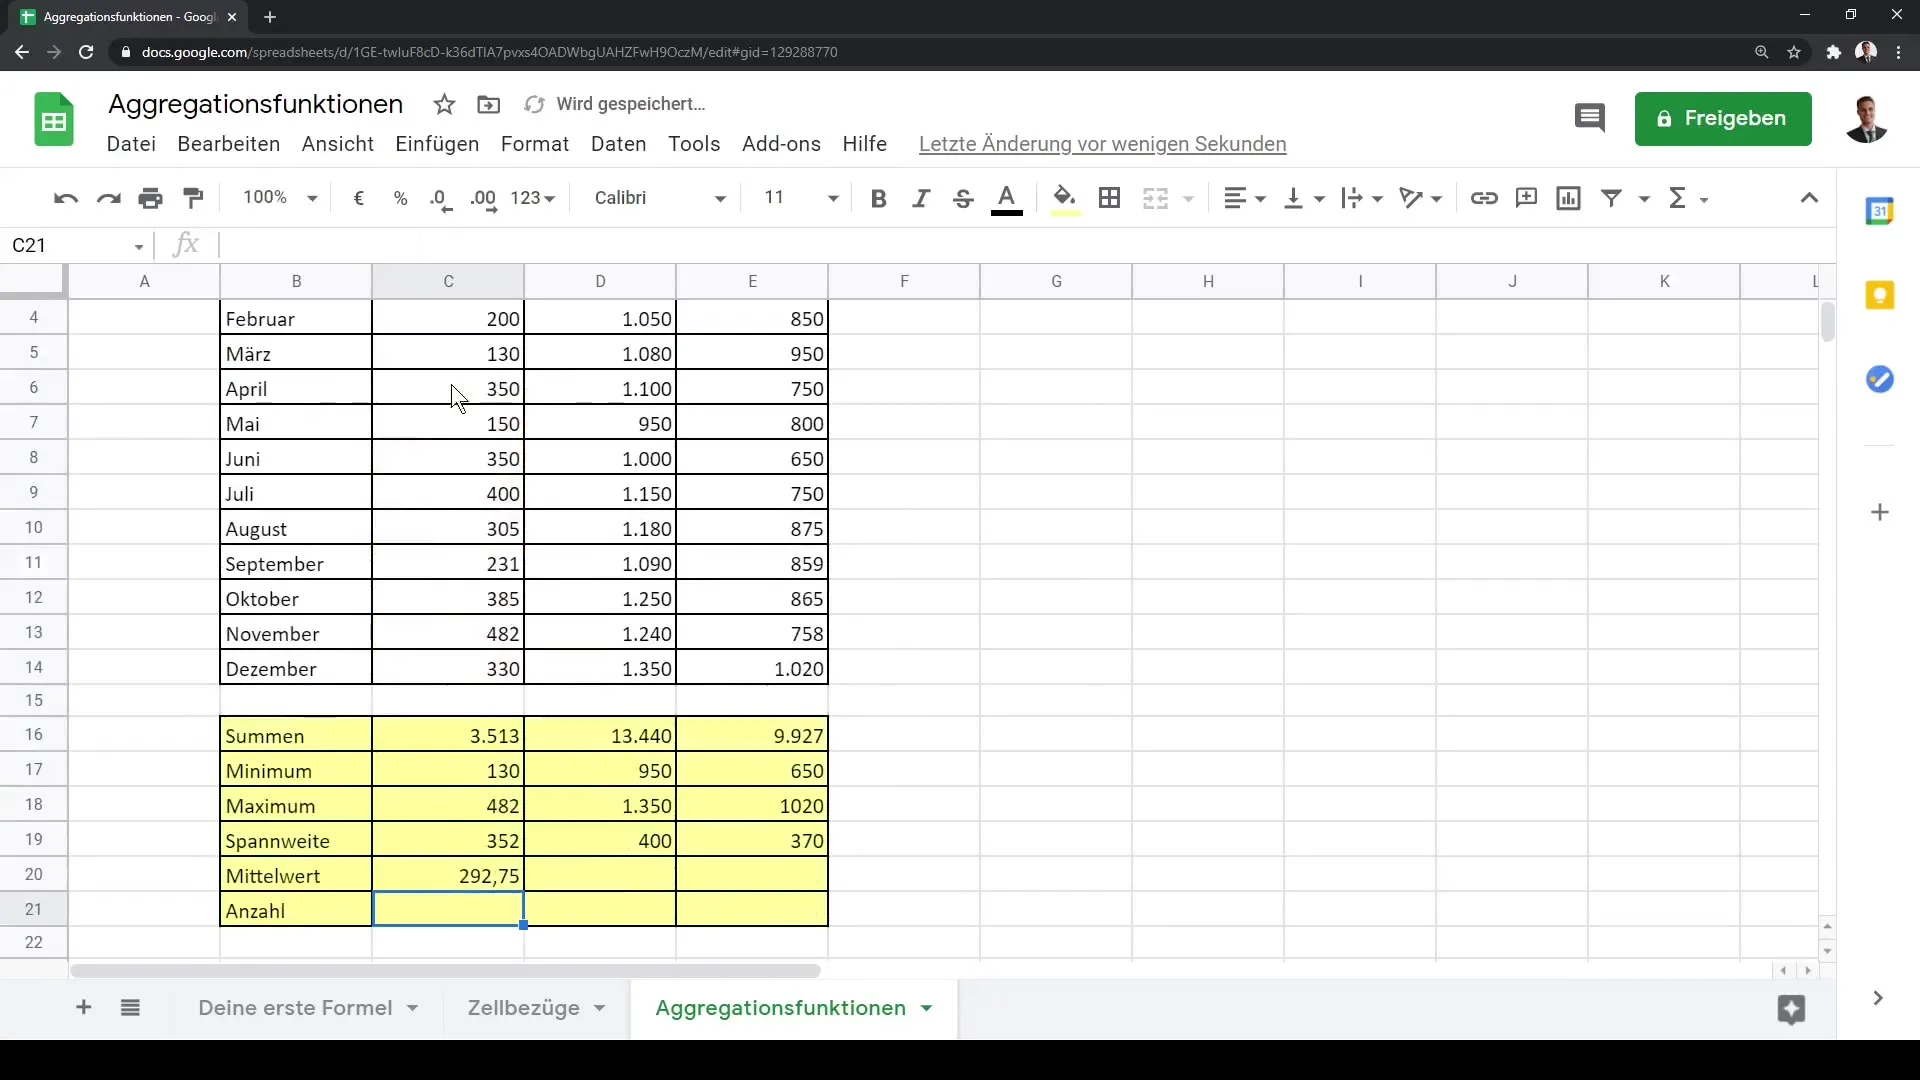Open the functions sigma icon

point(1678,198)
